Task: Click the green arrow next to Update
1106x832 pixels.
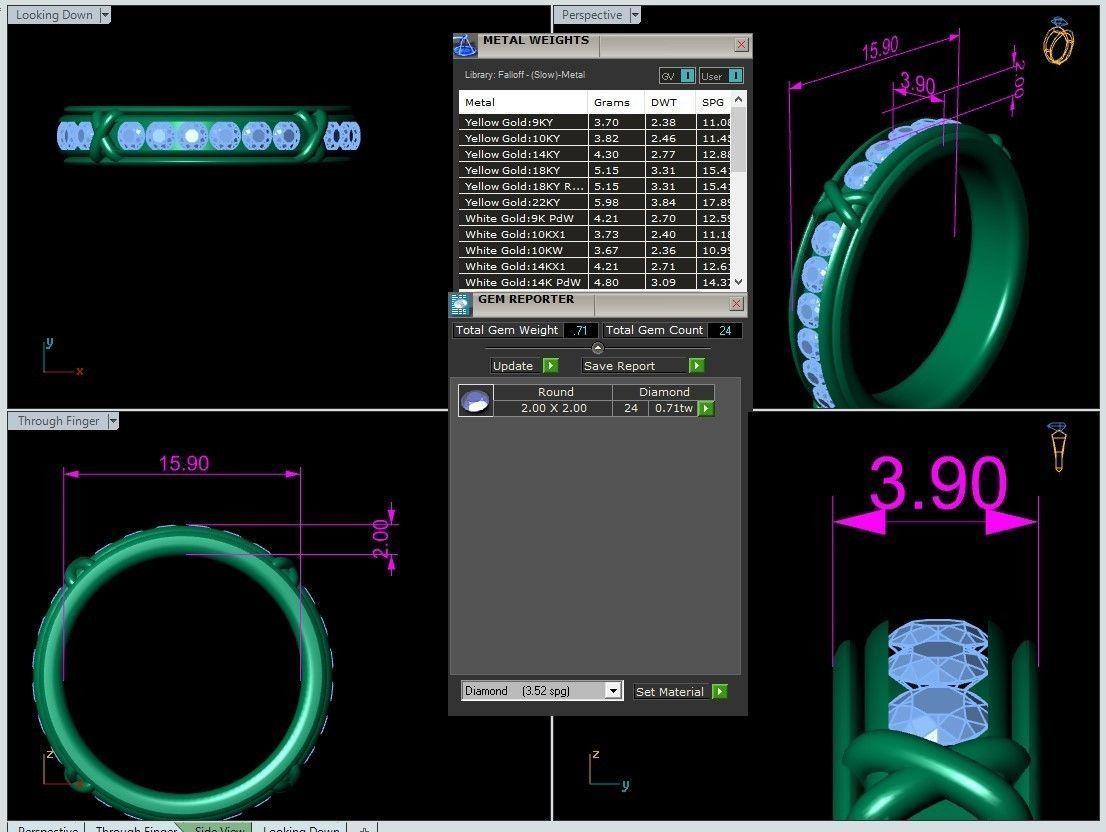Action: pyautogui.click(x=551, y=365)
